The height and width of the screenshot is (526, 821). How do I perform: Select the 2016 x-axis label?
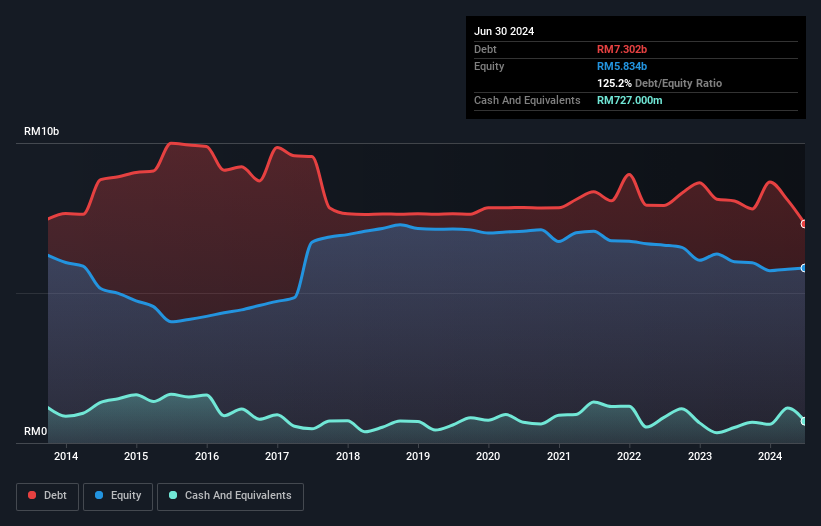pos(207,456)
